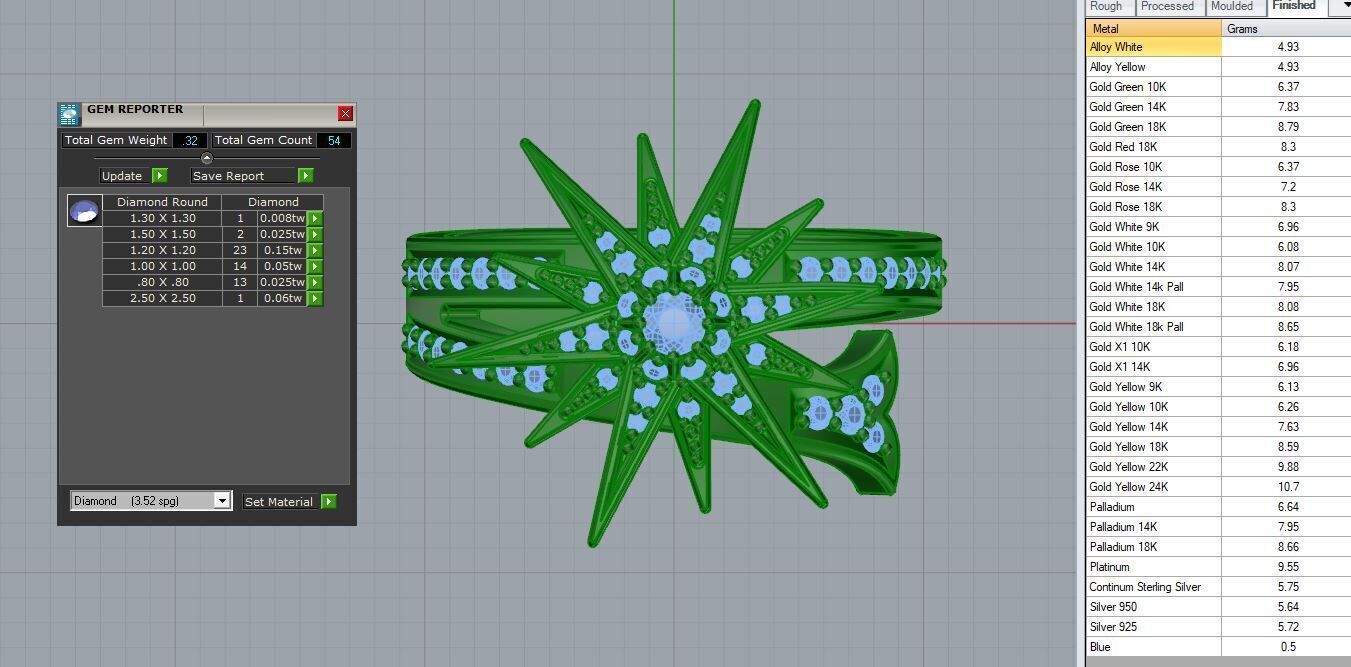The height and width of the screenshot is (667, 1351).
Task: Click green arrow for 1.00 X 1.00 row
Action: [x=315, y=266]
